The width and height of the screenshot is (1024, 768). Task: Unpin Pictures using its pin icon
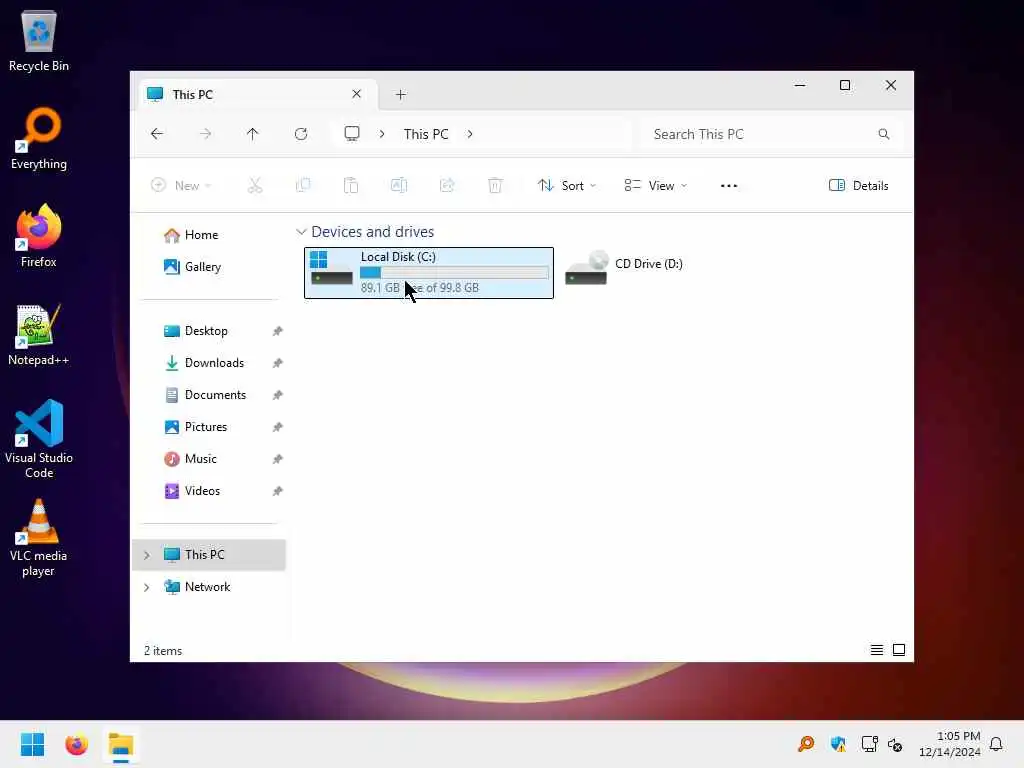point(278,427)
